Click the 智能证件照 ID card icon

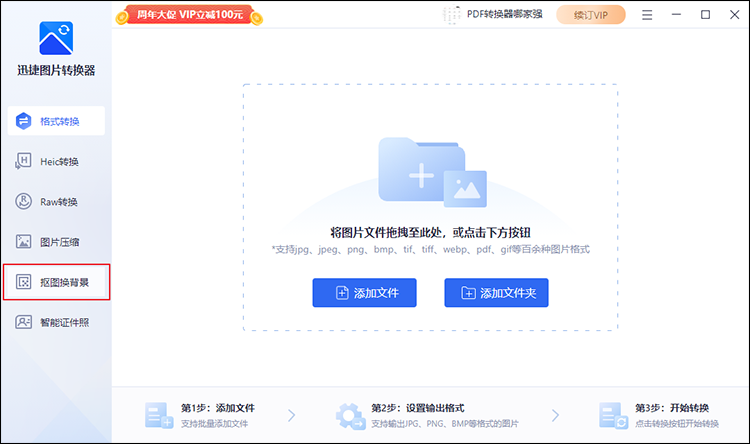24,322
